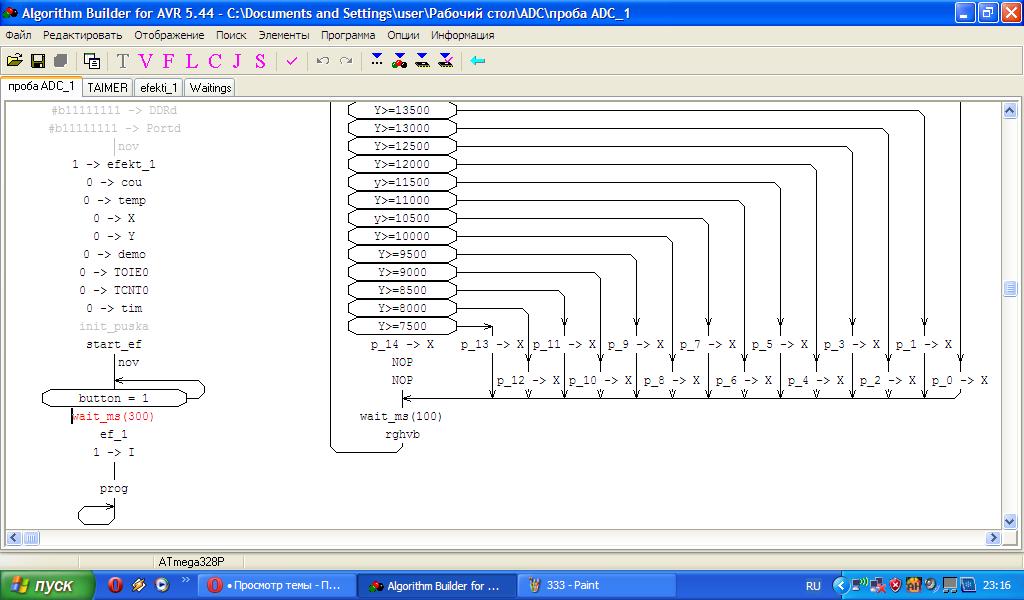
Task: Click the vertical scrollbar down arrow
Action: pos(1010,520)
